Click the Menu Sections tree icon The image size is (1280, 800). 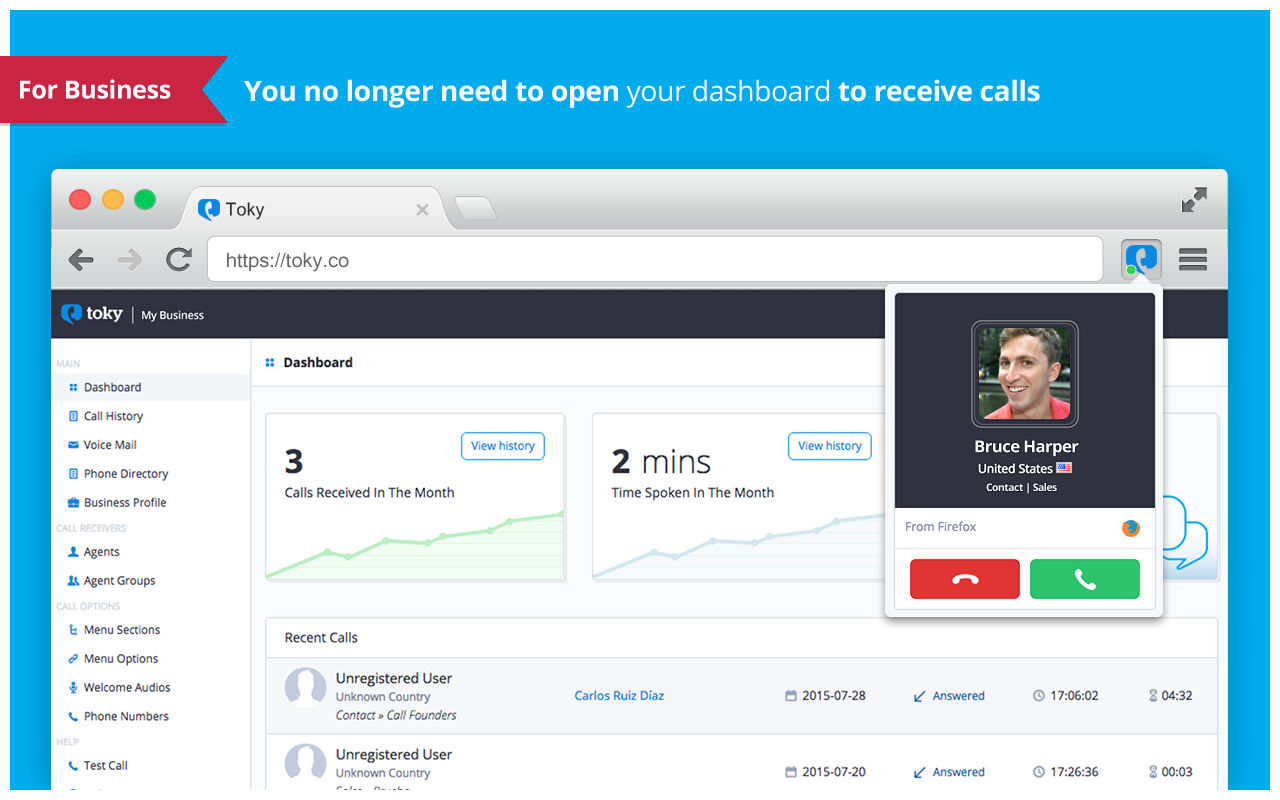[73, 630]
